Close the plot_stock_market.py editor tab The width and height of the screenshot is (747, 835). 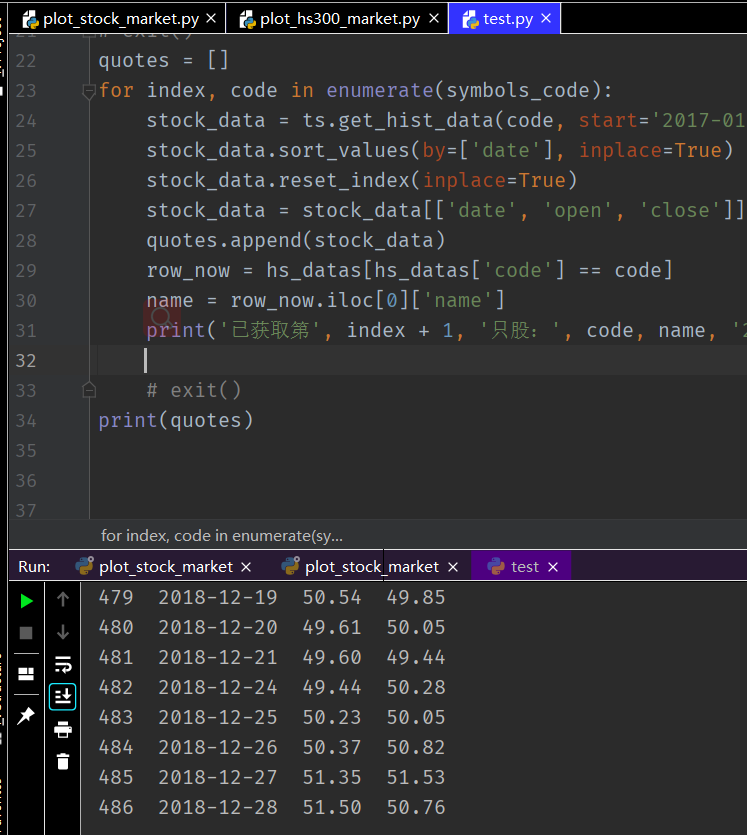(211, 19)
